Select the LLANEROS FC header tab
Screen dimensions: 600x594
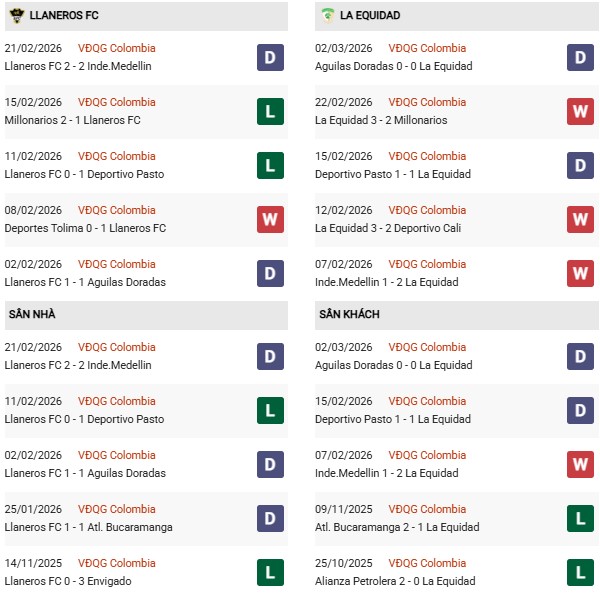pyautogui.click(x=58, y=16)
